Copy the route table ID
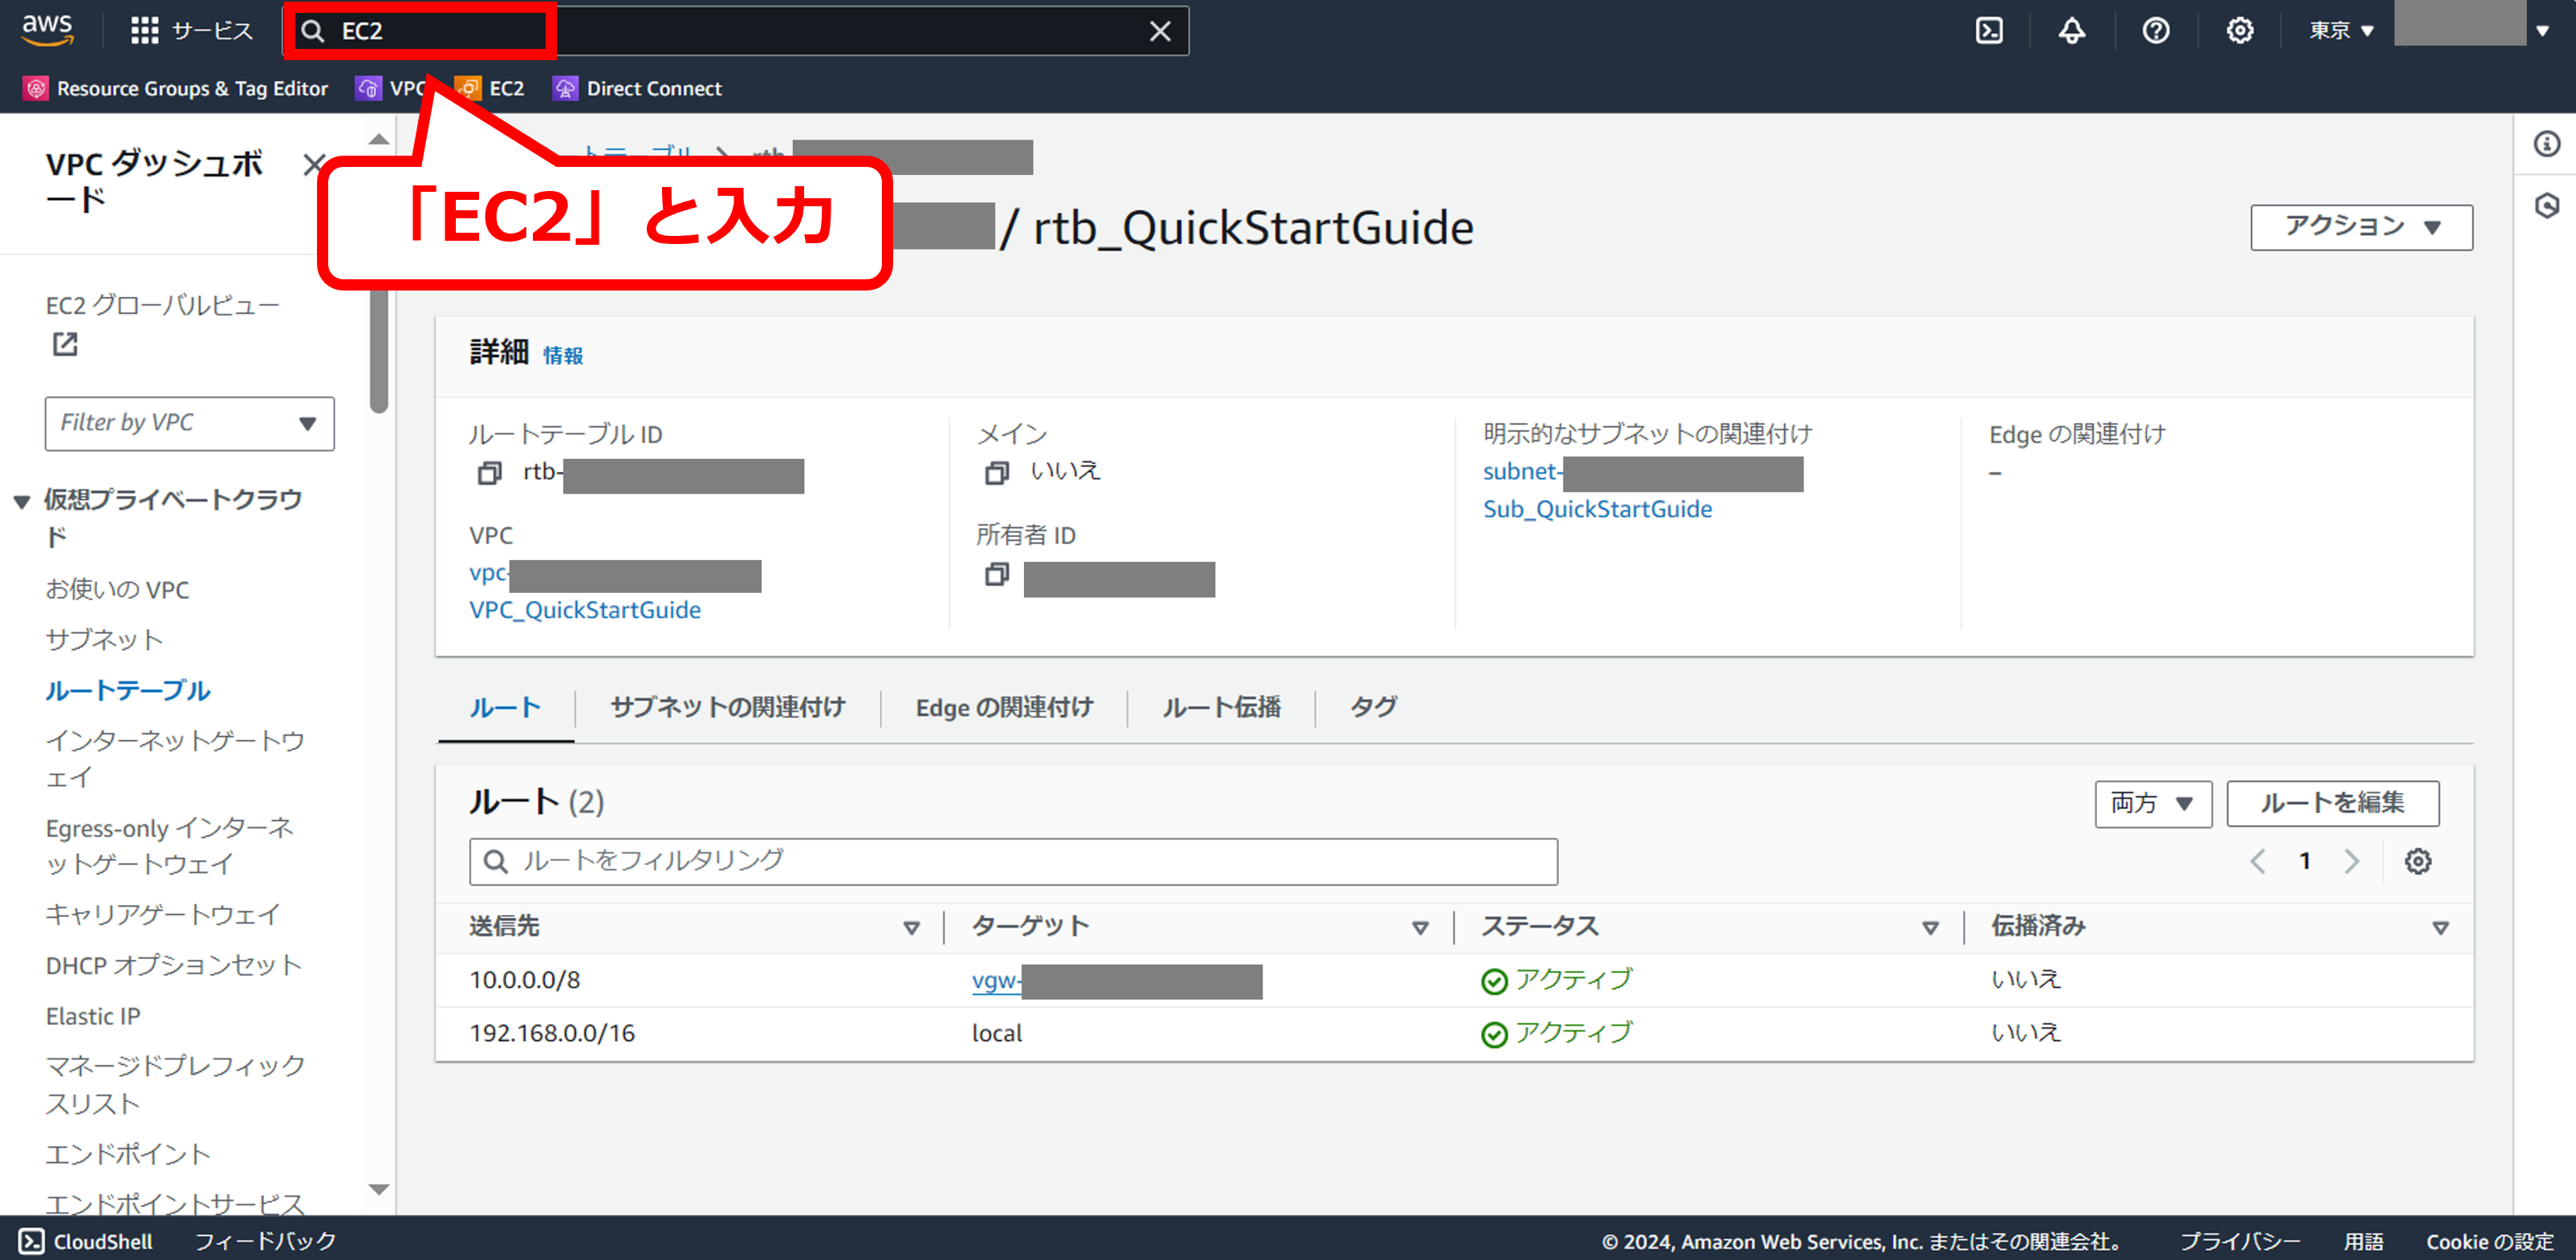2576x1260 pixels. coord(489,473)
